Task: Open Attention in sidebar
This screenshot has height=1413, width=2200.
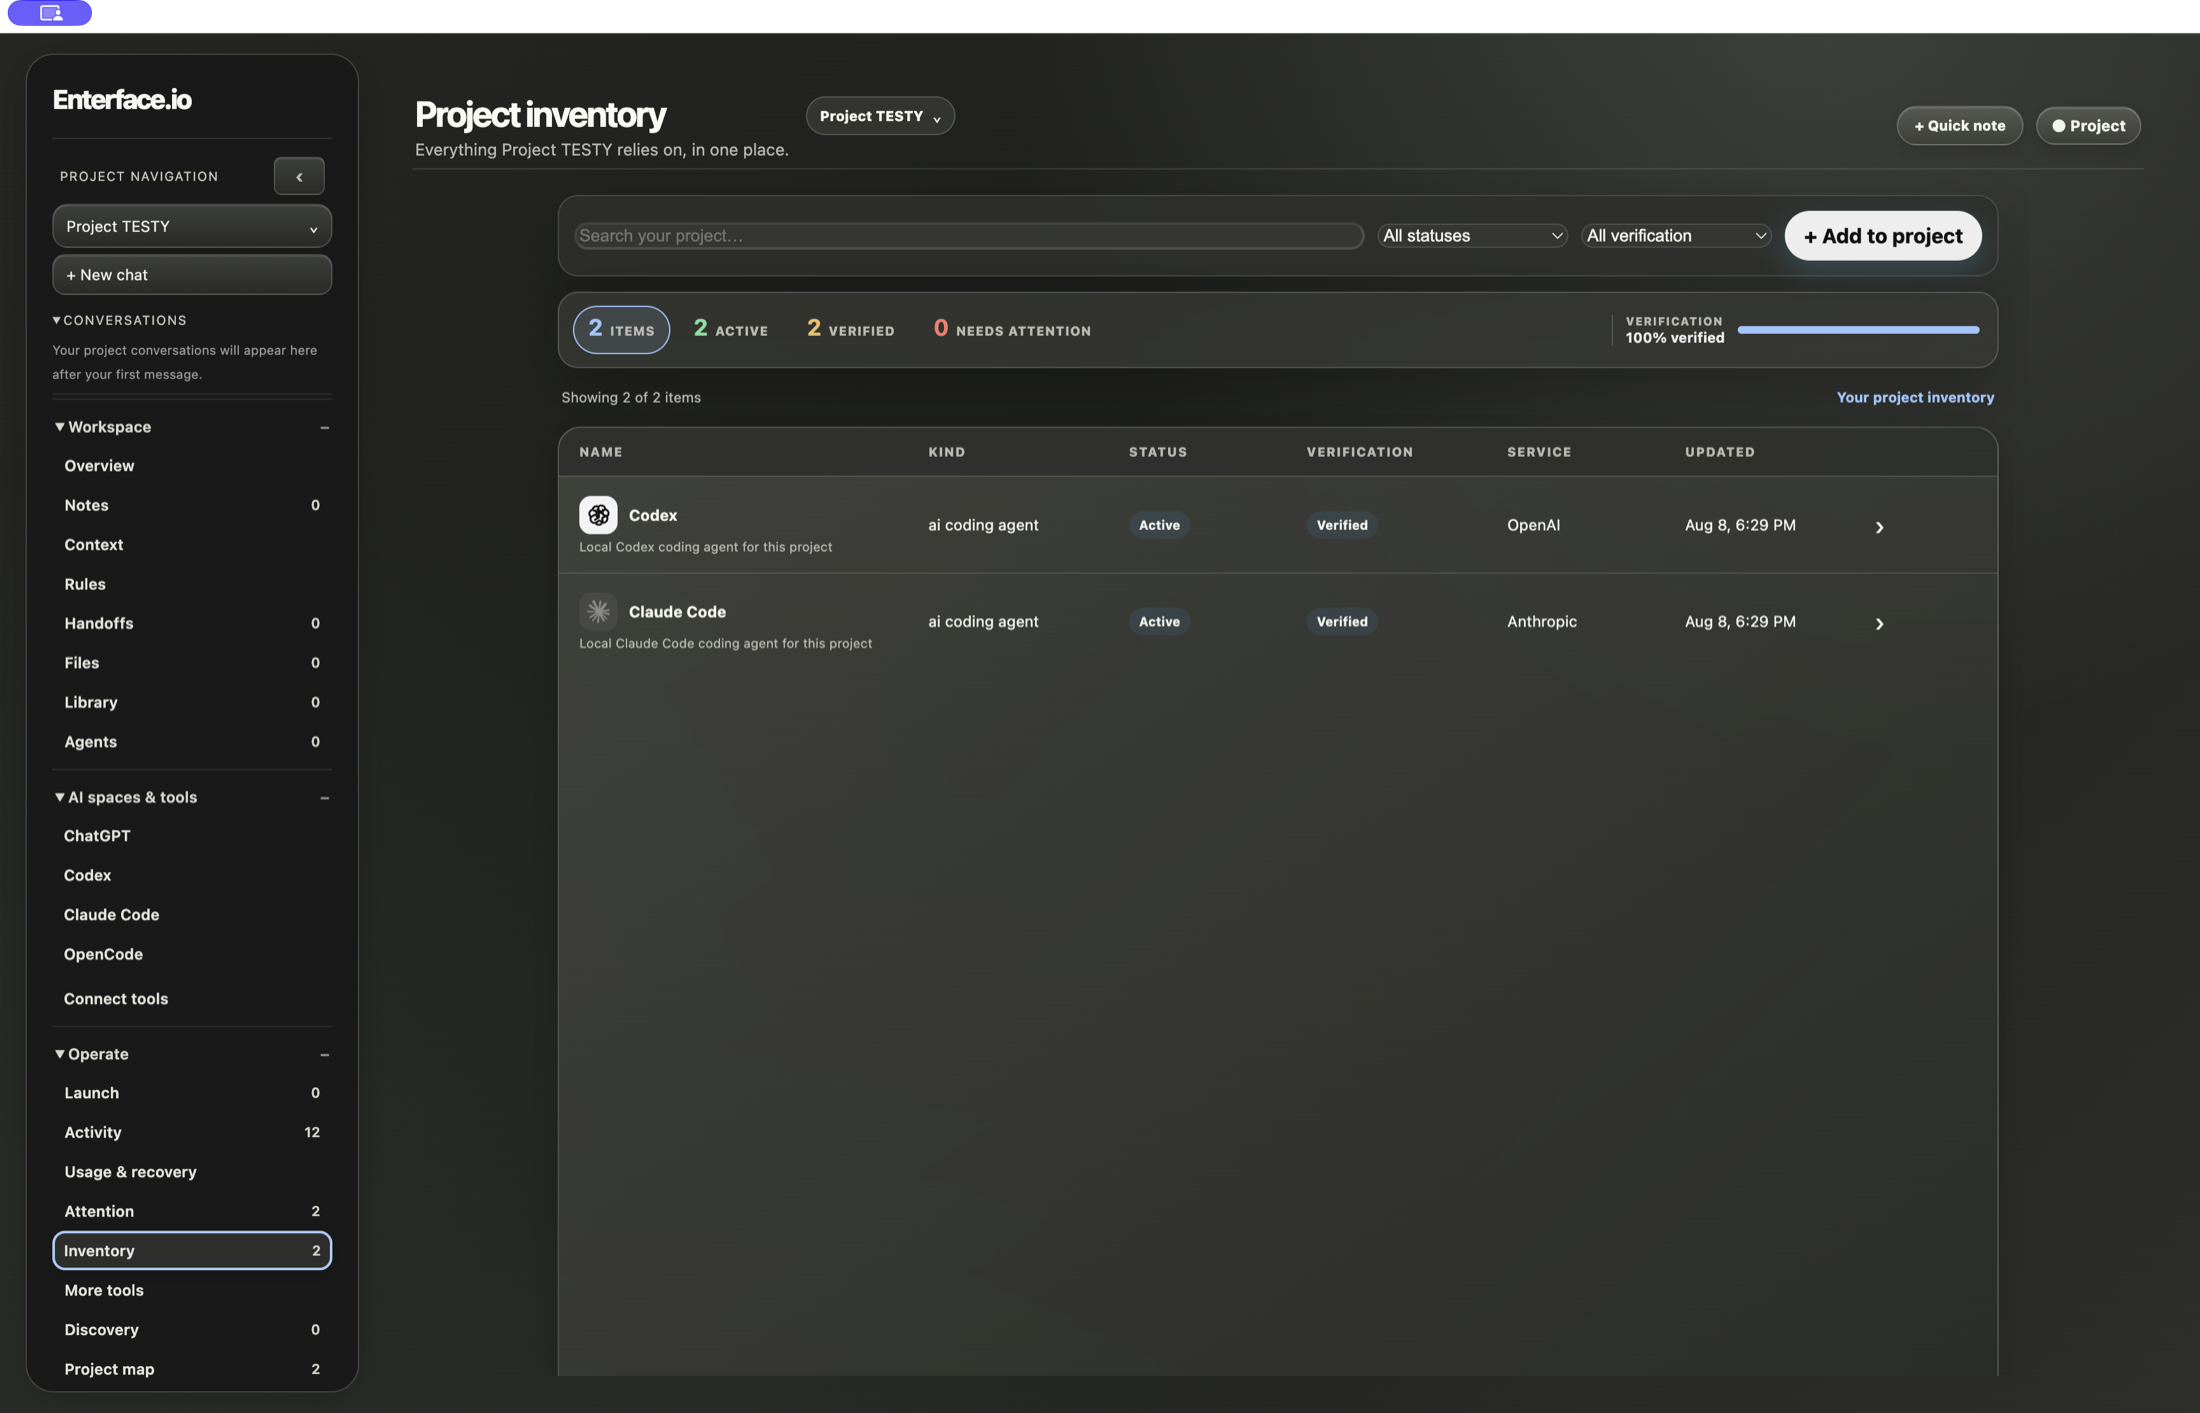Action: (192, 1211)
